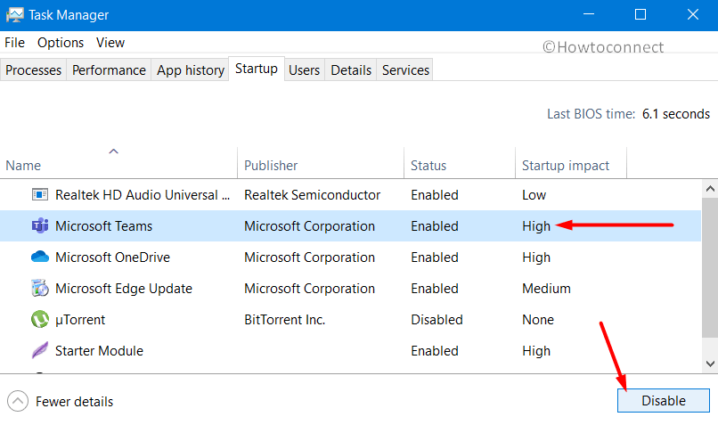Sort by the Status column header

pos(460,163)
